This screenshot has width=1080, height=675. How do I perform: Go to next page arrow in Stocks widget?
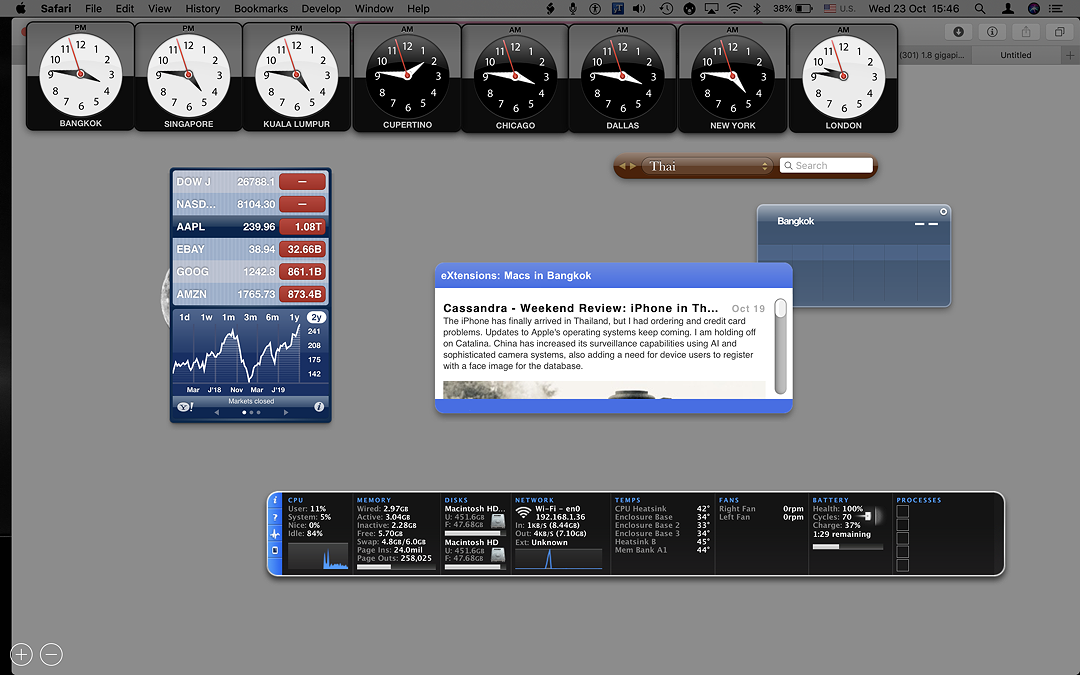tap(286, 413)
